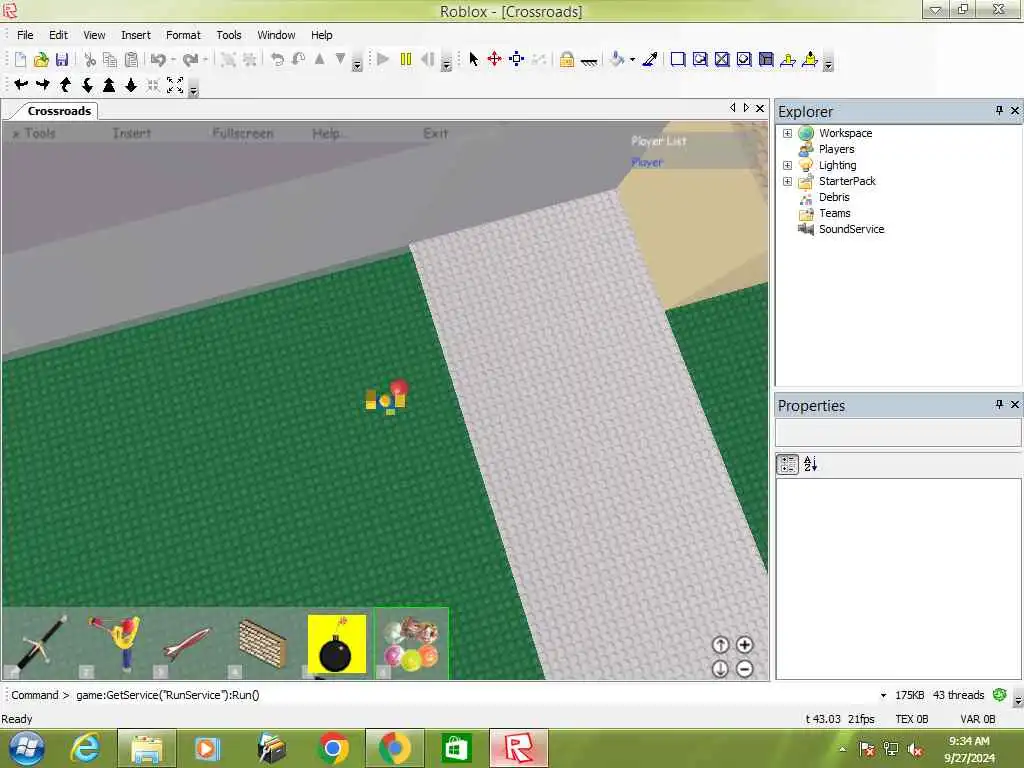Pick the eyedropper Dropper tool

tap(650, 59)
